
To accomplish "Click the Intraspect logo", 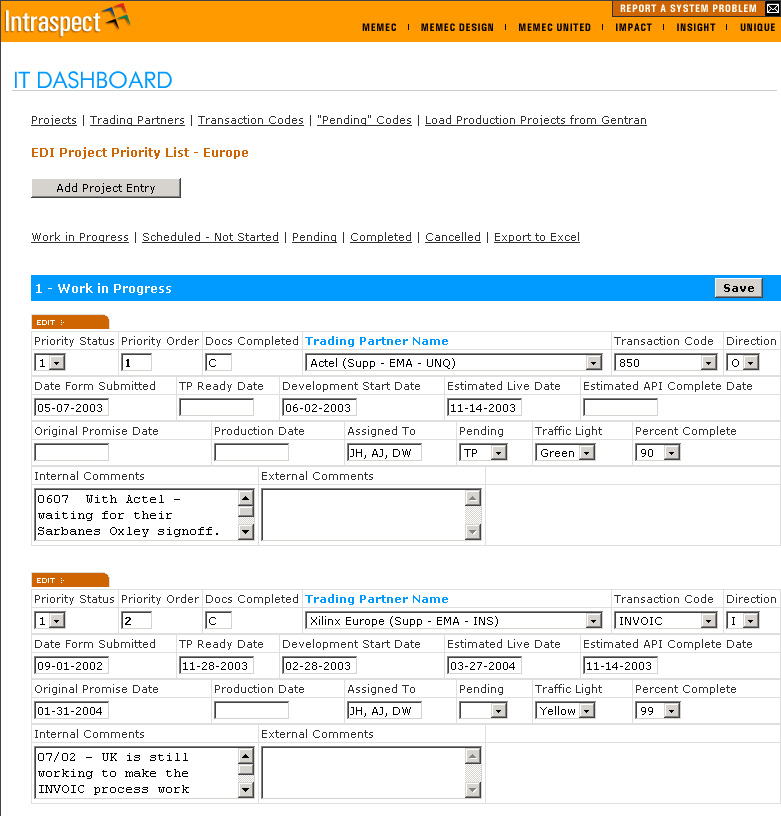I will click(x=66, y=19).
